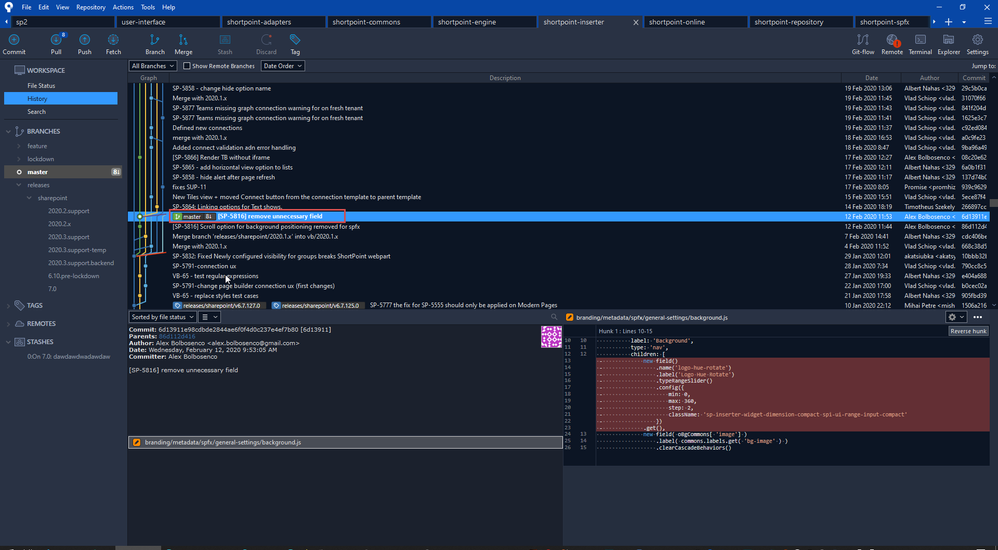Expand the feature branch folder

point(37,145)
